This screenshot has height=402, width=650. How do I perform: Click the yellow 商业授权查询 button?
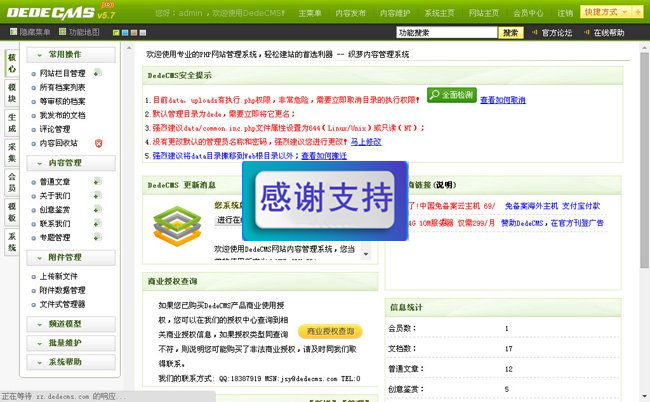coord(330,331)
